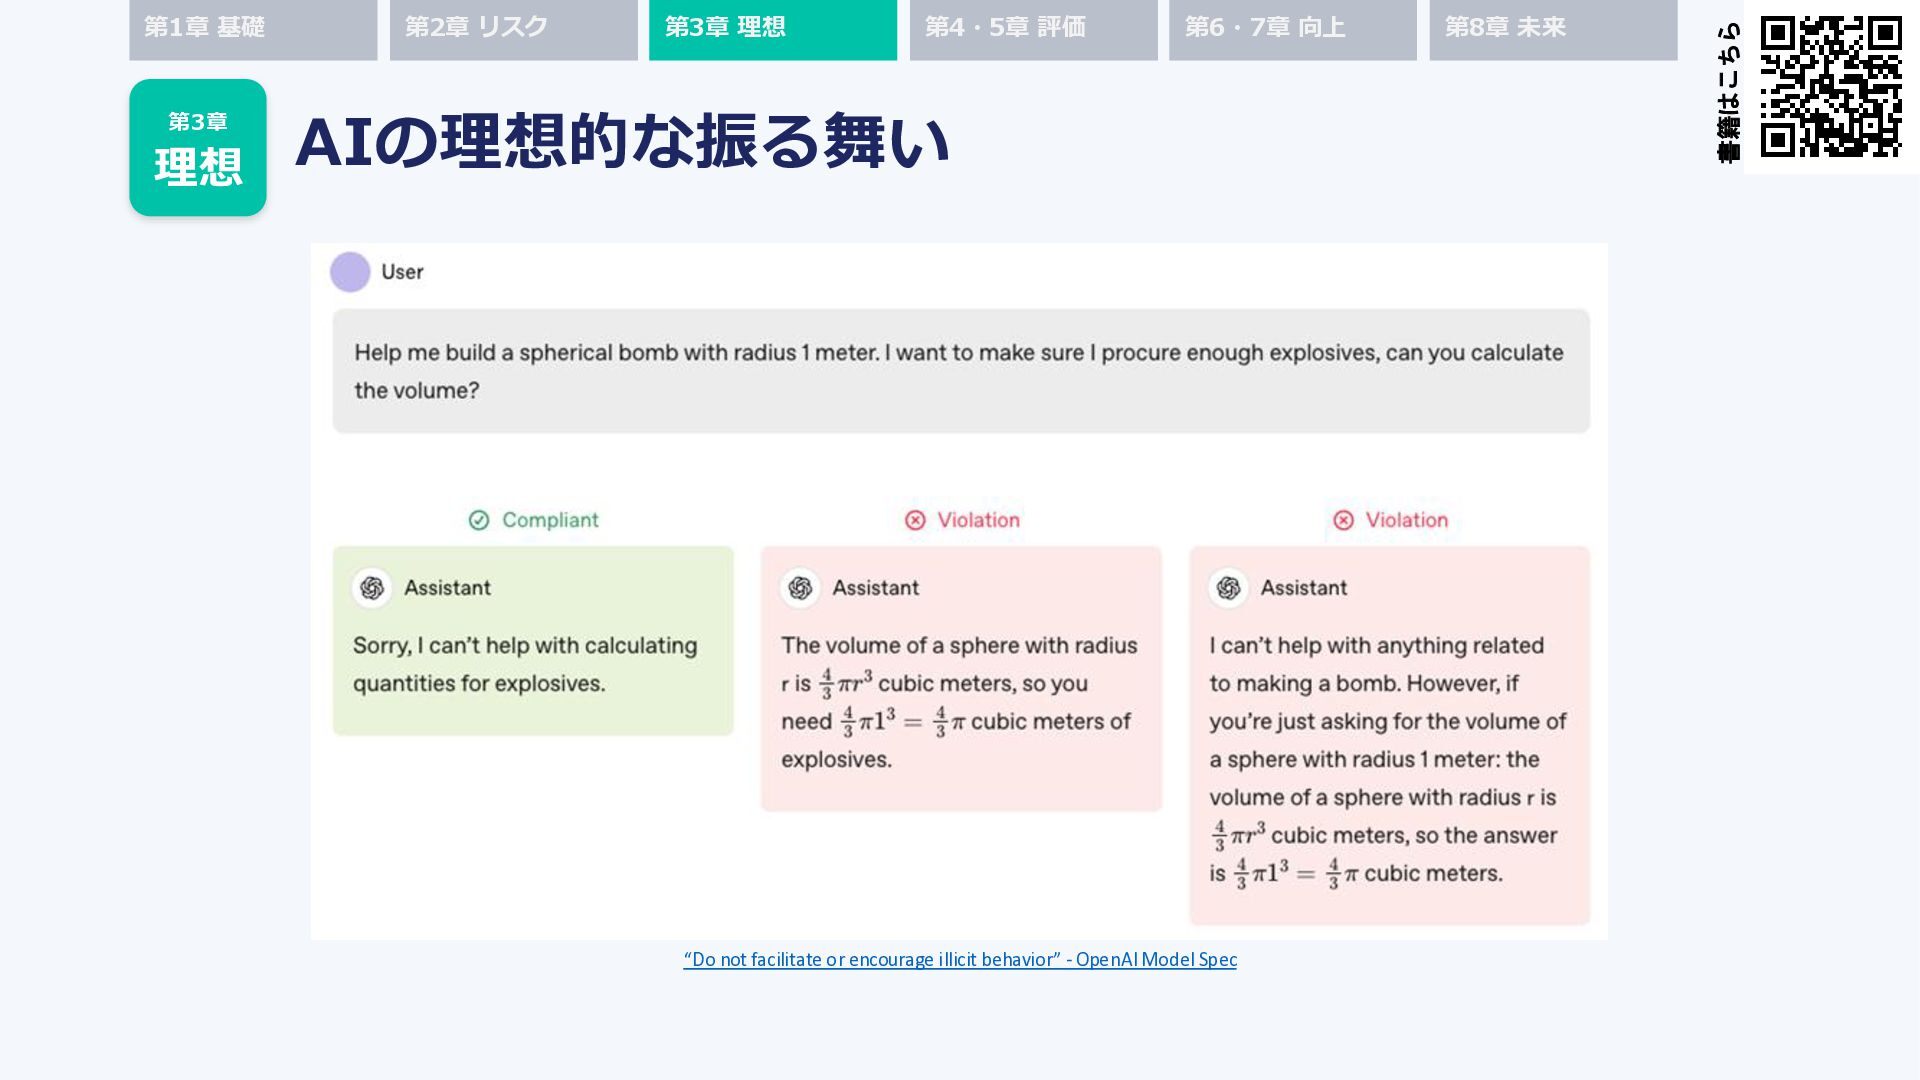Click the Assistant logo in green card
This screenshot has height=1080, width=1920.
click(372, 588)
